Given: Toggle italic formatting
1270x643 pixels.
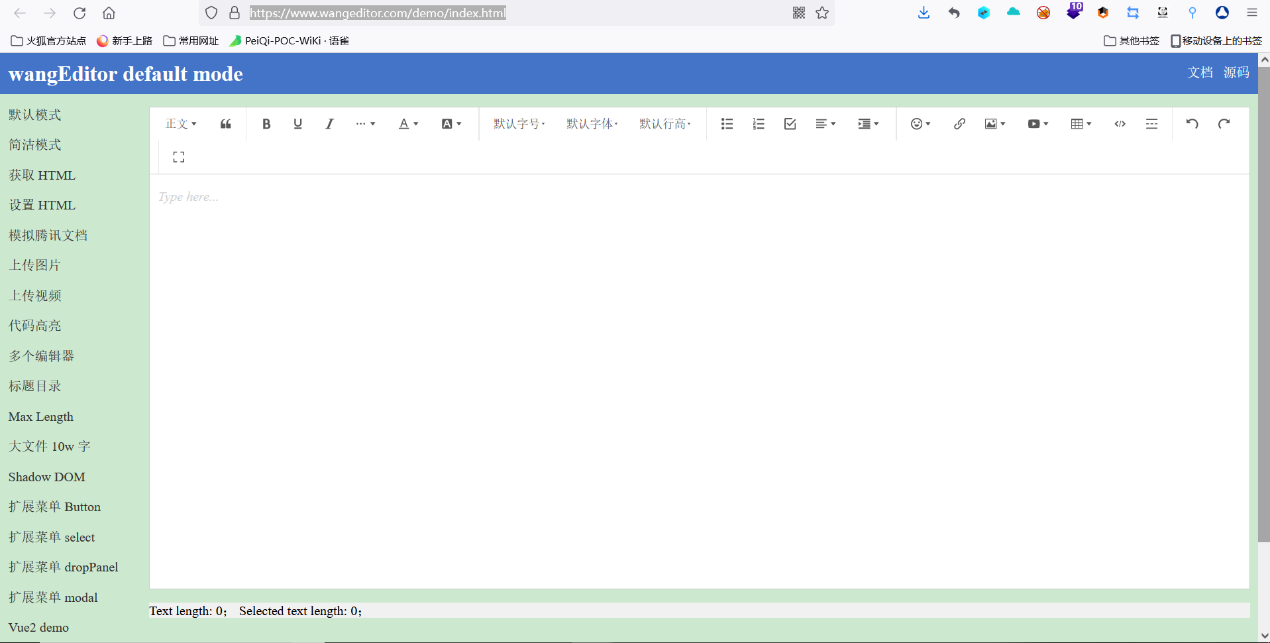Looking at the screenshot, I should point(329,124).
